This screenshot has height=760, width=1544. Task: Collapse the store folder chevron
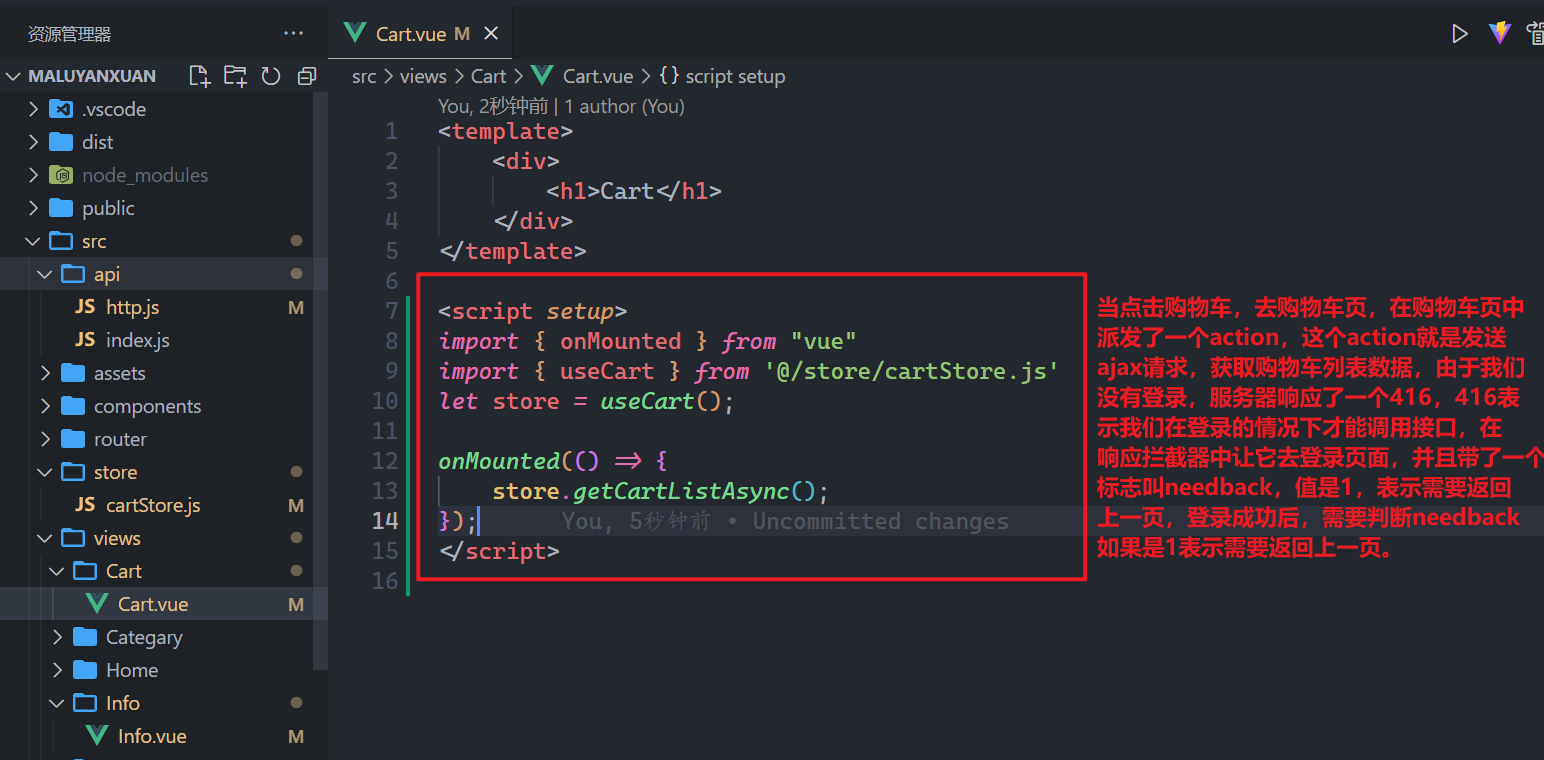click(x=45, y=472)
